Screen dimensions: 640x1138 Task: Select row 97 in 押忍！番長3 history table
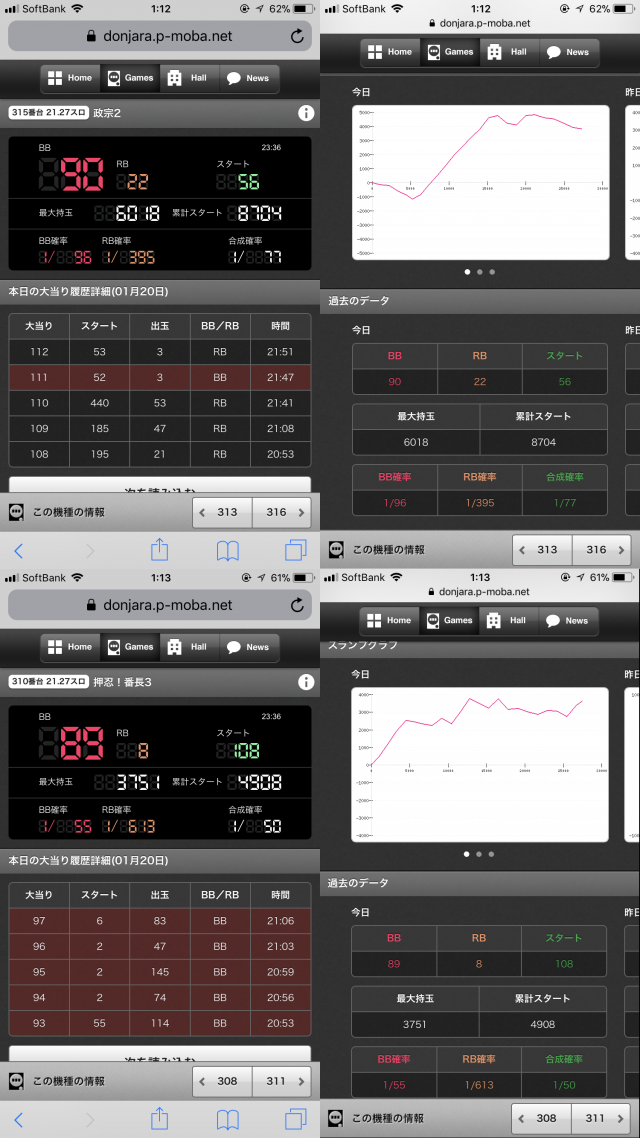[160, 921]
